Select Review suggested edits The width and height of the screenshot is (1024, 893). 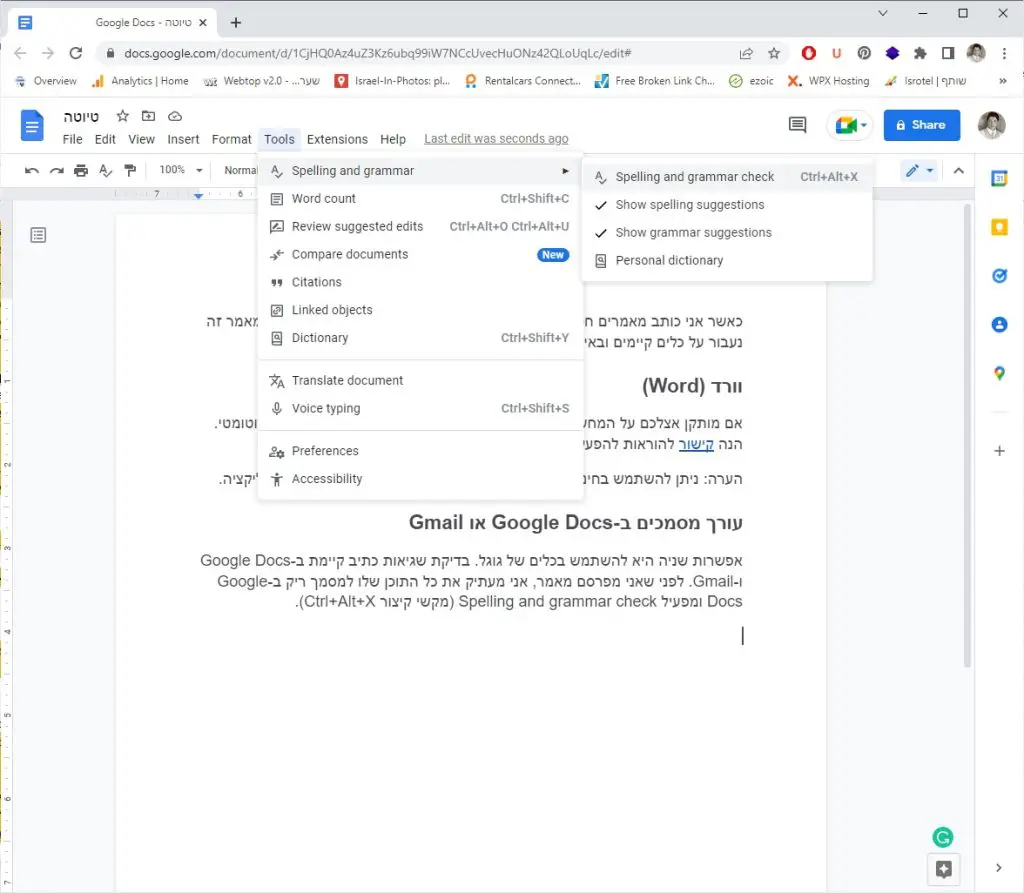[x=420, y=227]
